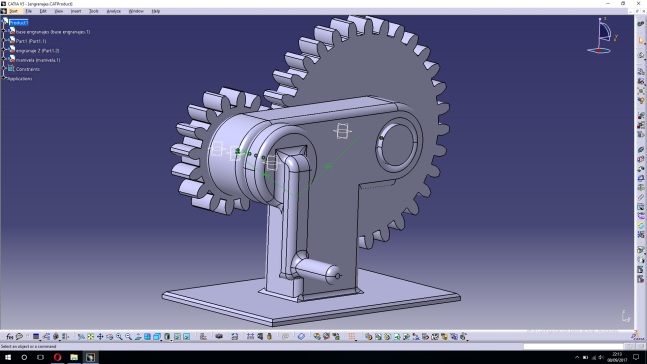Image resolution: width=647 pixels, height=364 pixels.
Task: Select the Rotate view tool
Action: click(110, 337)
